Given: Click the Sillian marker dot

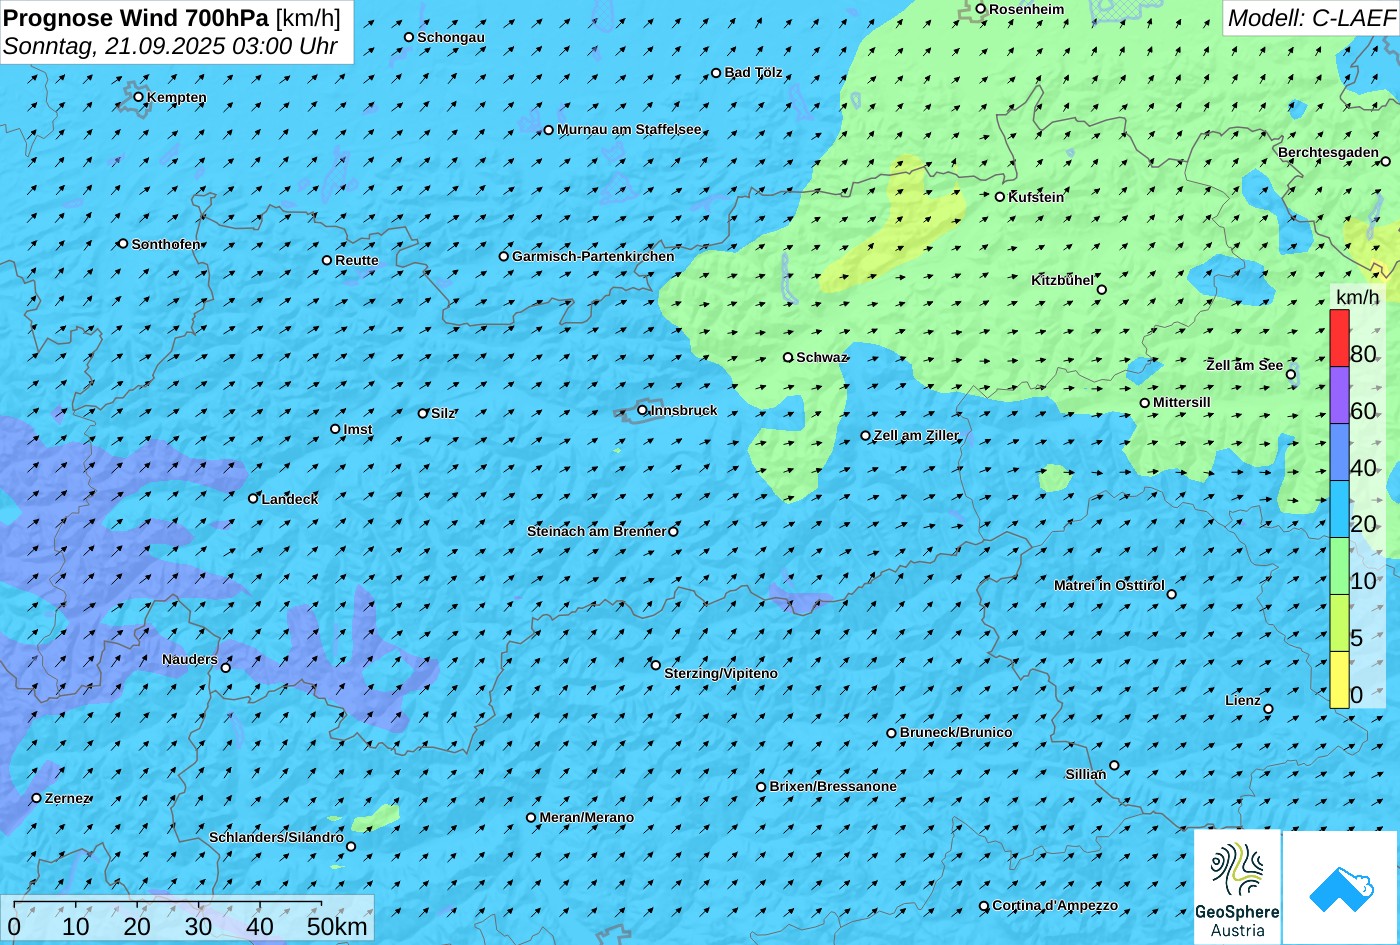Looking at the screenshot, I should [x=1114, y=765].
